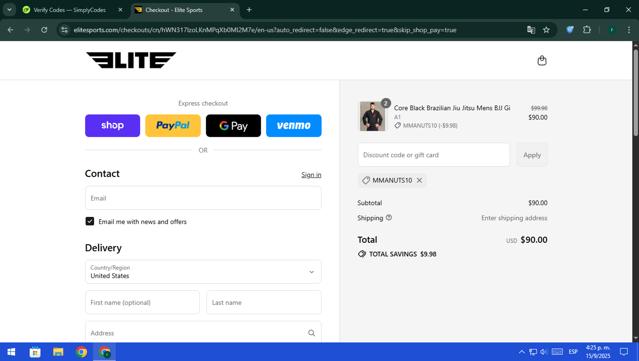The image size is (639, 361).
Task: Choose PayPal express checkout
Action: click(x=173, y=125)
